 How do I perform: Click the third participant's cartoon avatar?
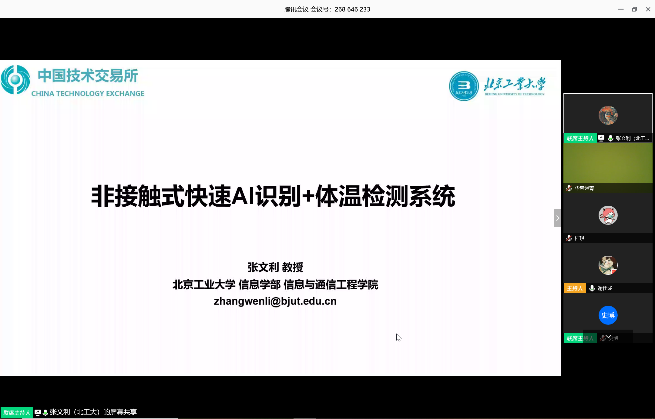[x=607, y=214]
